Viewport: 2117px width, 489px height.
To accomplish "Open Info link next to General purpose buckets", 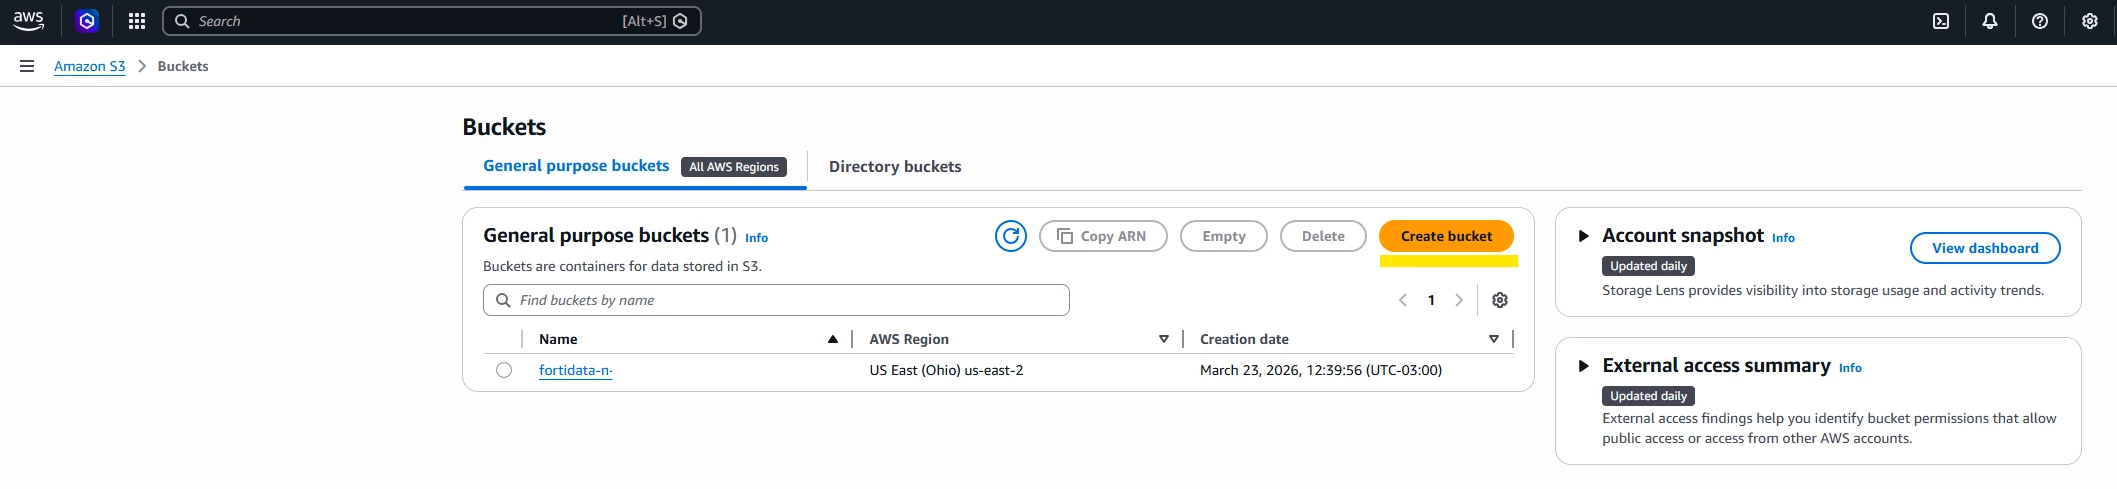I will tap(756, 238).
